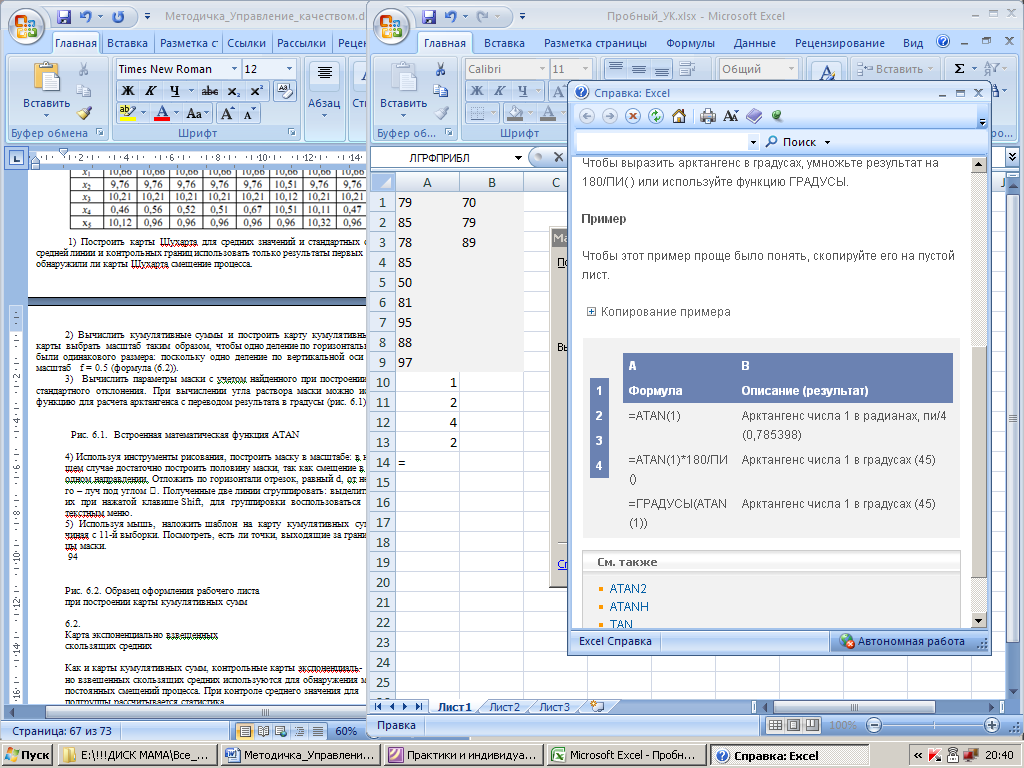Open Word's Вставка ribbon tab
This screenshot has width=1024, height=768.
coord(127,43)
